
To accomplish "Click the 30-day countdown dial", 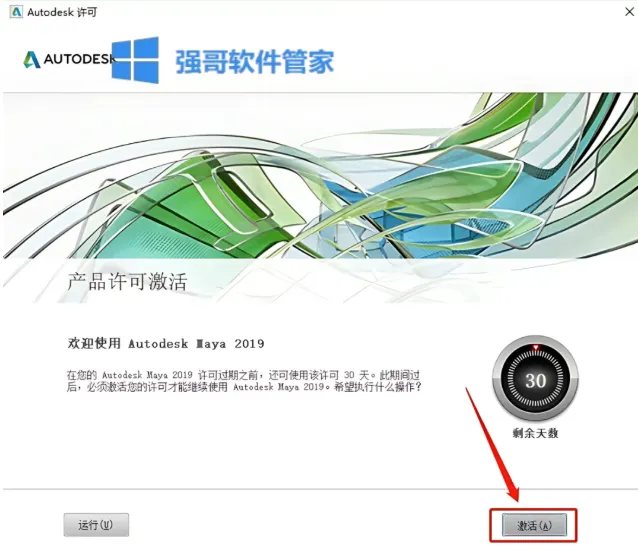I will pos(535,378).
